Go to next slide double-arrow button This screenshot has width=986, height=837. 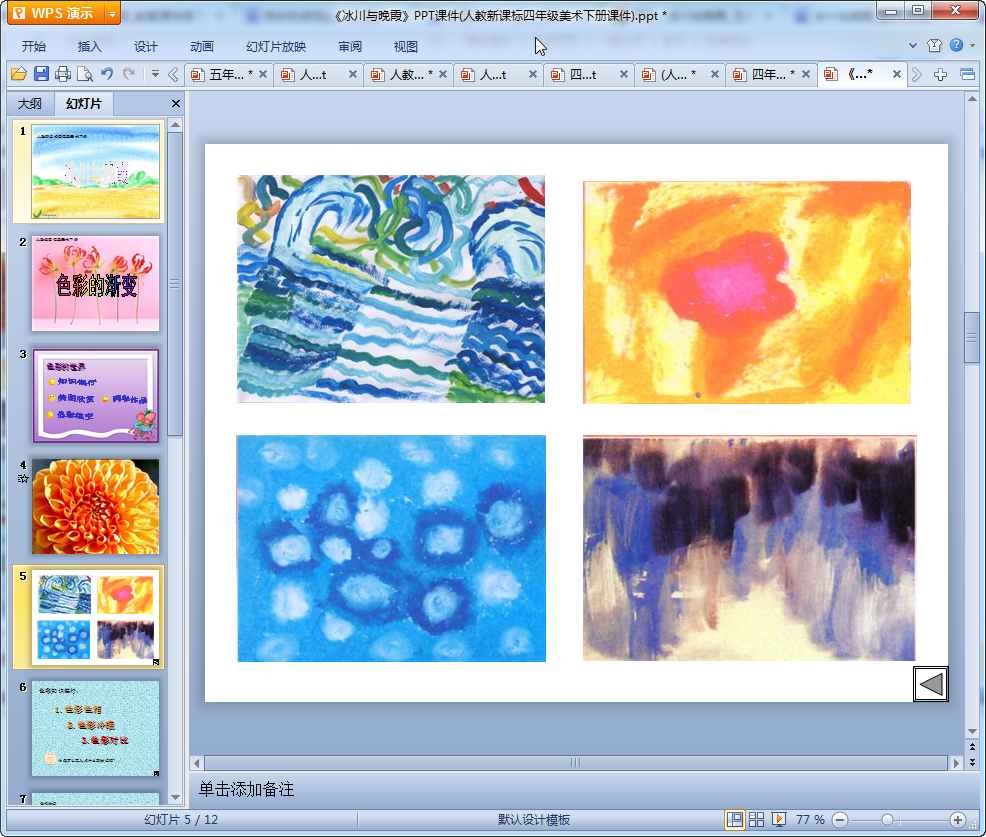click(972, 762)
